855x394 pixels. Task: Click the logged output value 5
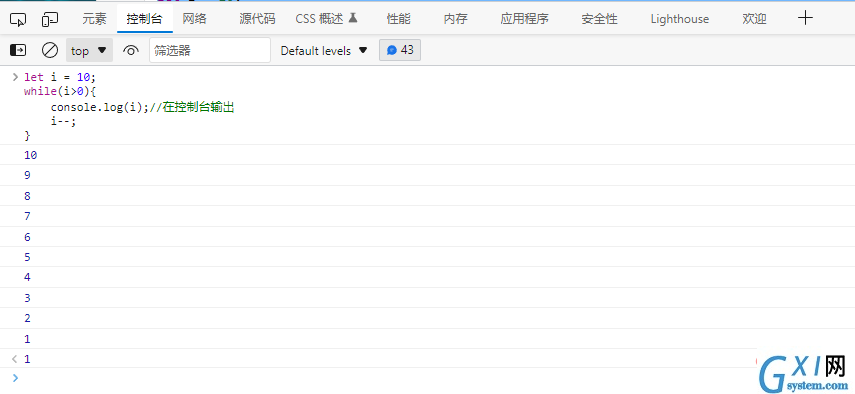pos(27,257)
